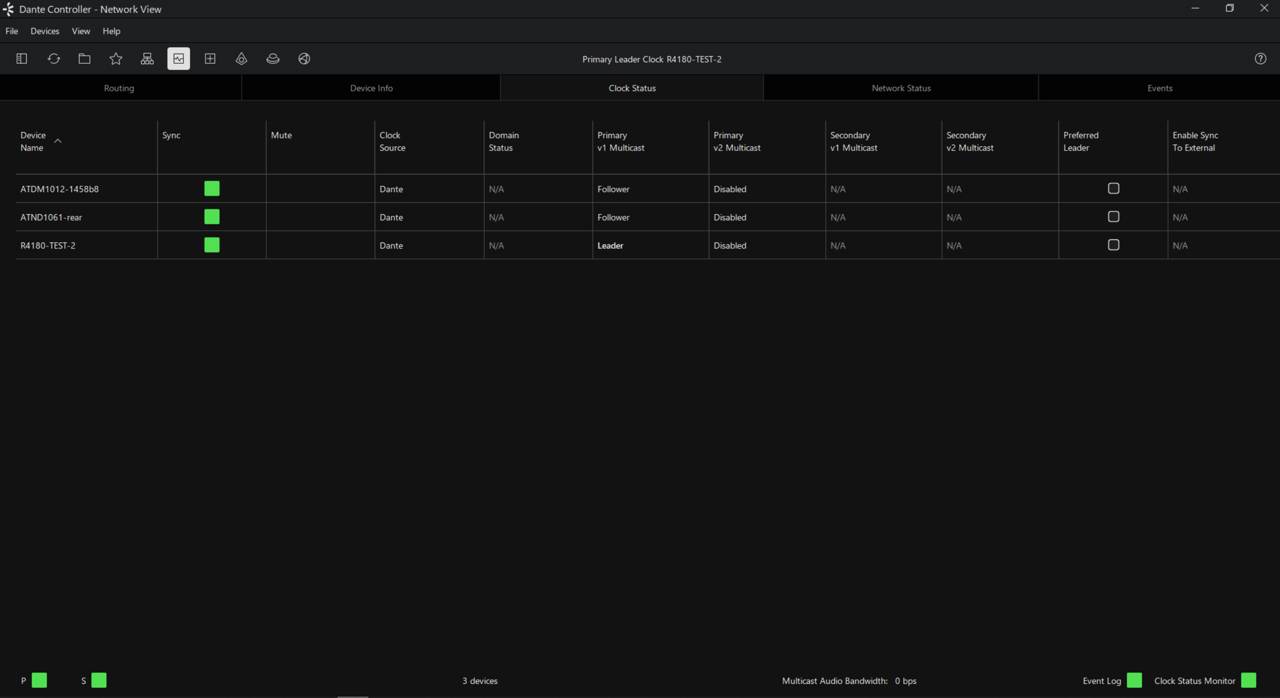Screen dimensions: 1280x698
Task: Click the square plus icon in toolbar
Action: point(210,59)
